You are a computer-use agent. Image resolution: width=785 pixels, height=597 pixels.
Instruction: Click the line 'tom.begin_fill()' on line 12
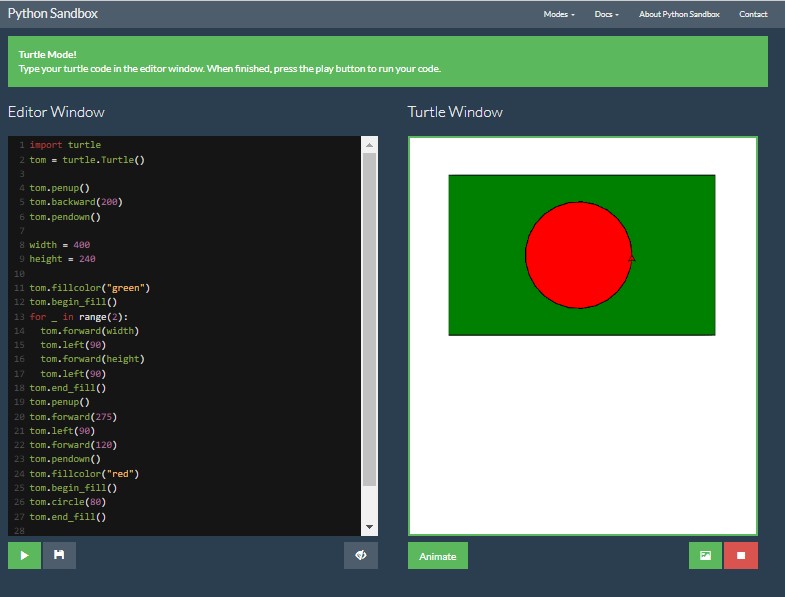pyautogui.click(x=73, y=302)
